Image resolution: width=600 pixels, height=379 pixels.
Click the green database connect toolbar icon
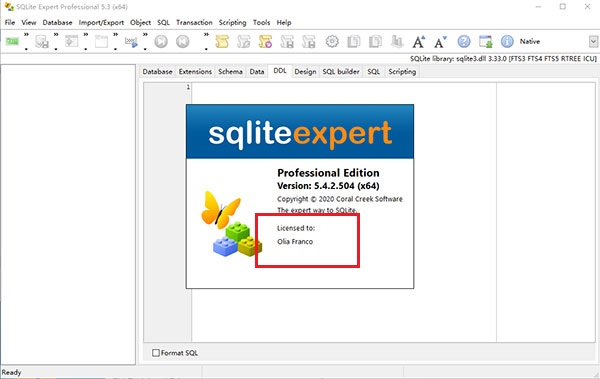point(12,41)
